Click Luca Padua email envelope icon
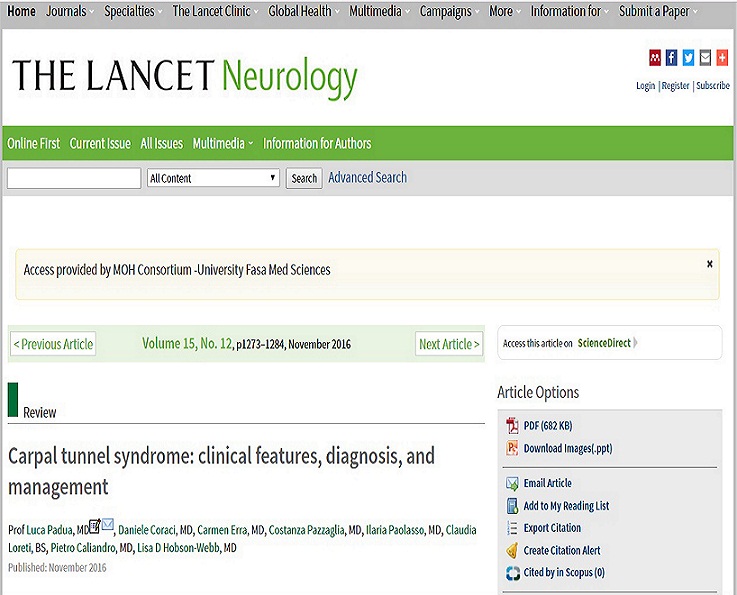The height and width of the screenshot is (595, 737). pos(108,524)
